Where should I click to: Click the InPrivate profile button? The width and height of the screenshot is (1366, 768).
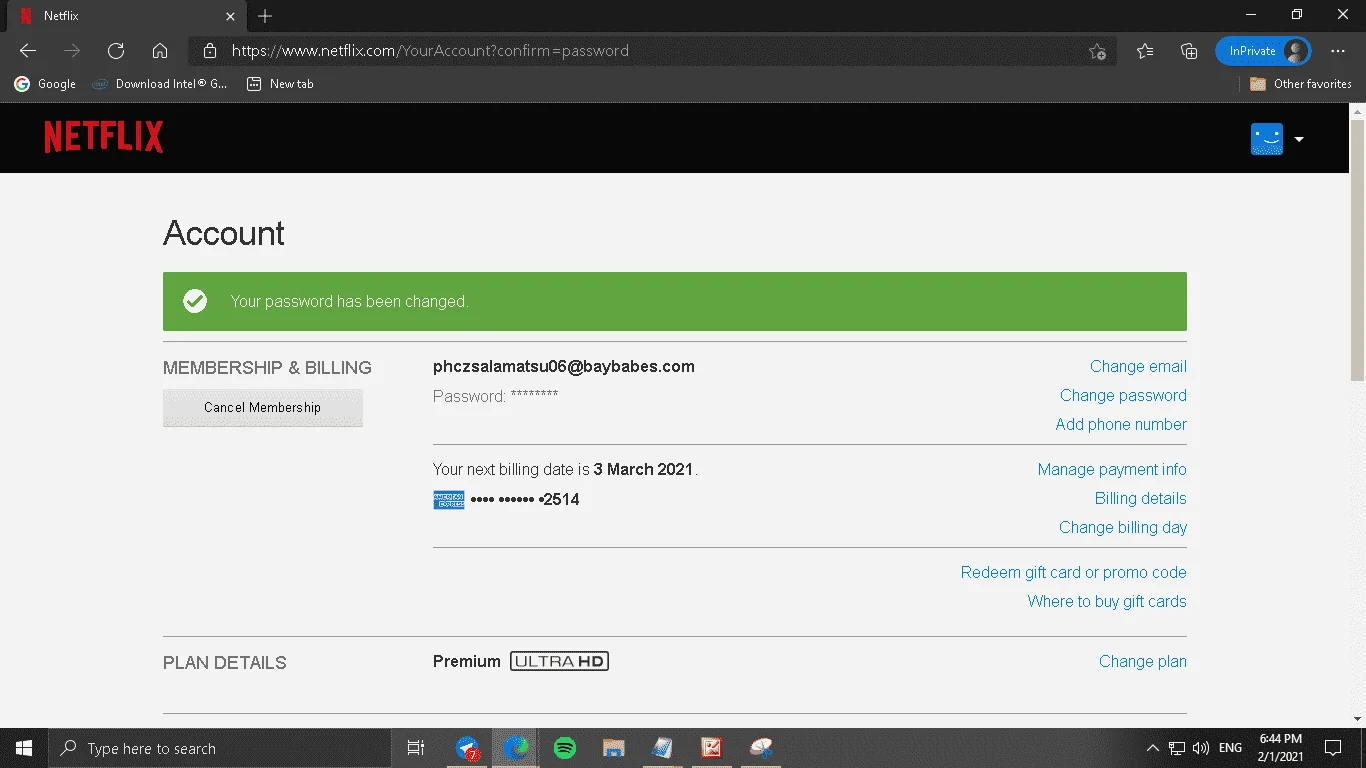1264,51
